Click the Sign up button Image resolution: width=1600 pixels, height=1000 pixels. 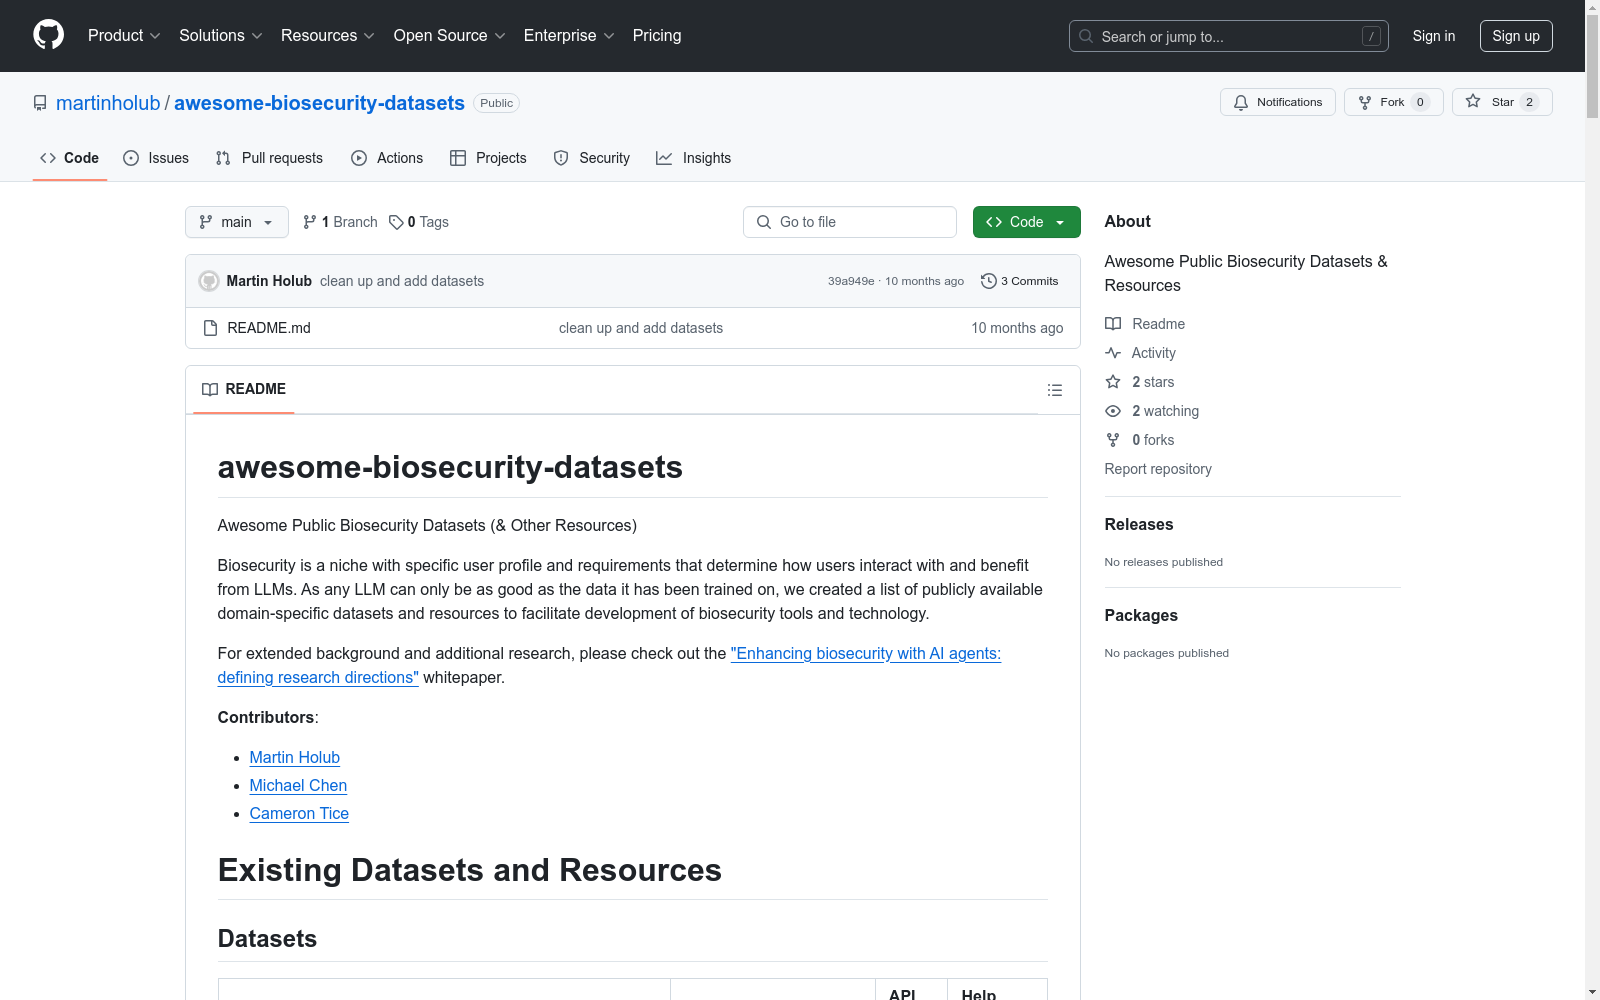[1515, 36]
